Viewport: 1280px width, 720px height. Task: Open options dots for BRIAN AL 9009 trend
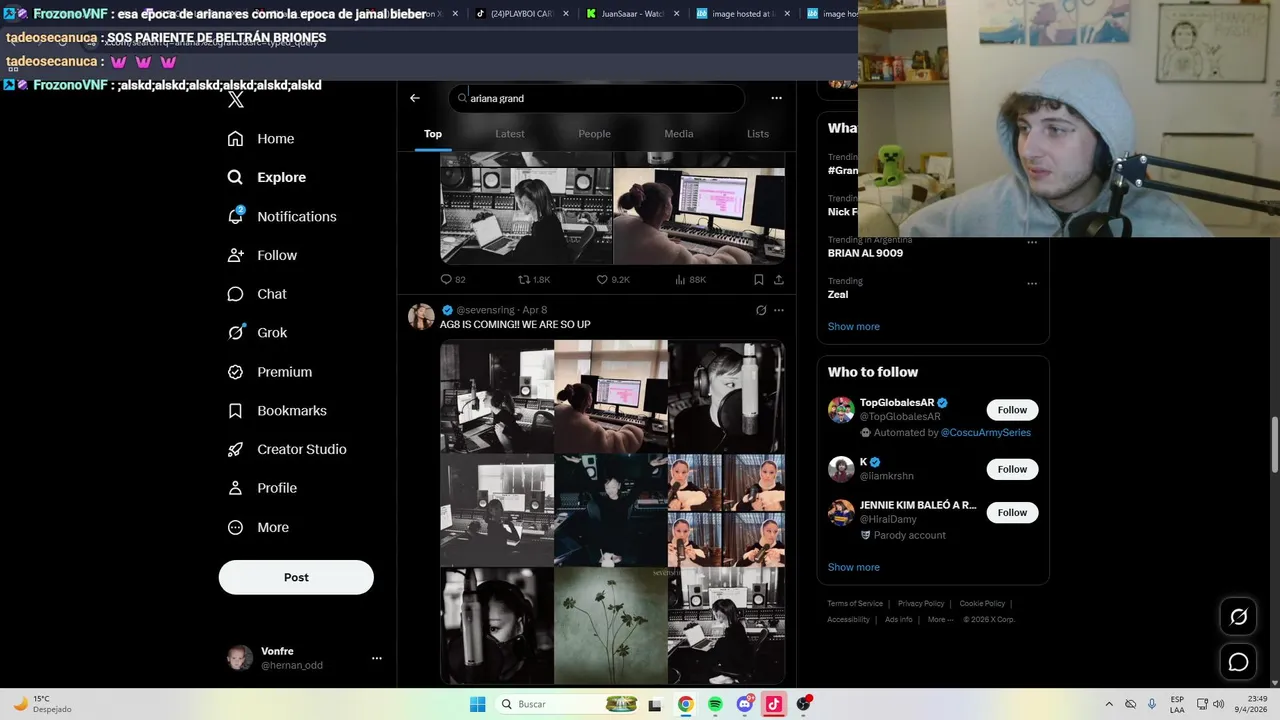pos(1032,242)
